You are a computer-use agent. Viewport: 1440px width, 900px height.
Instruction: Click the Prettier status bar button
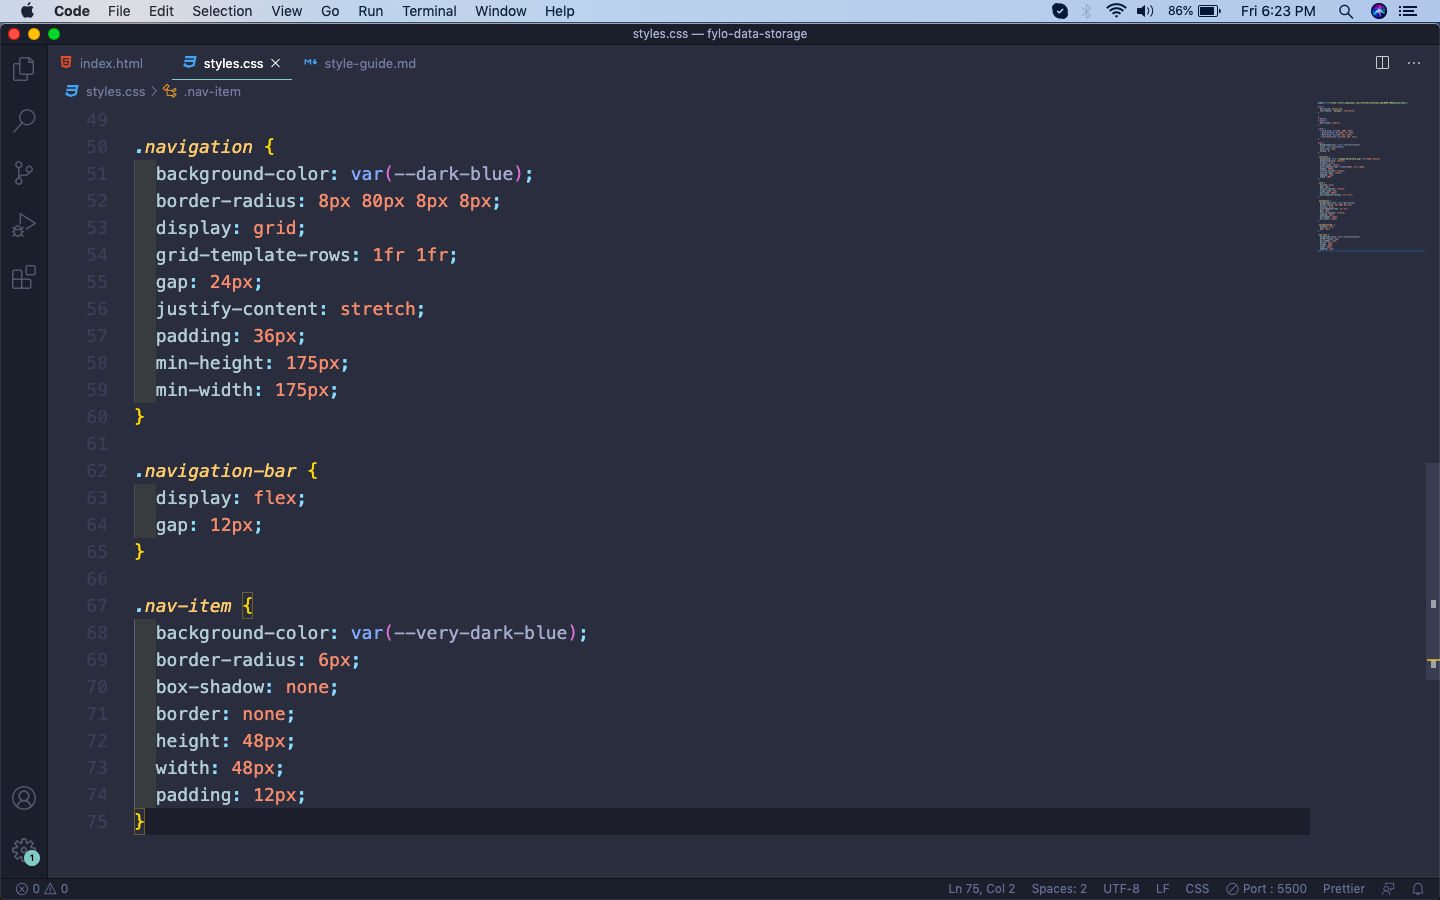pyautogui.click(x=1343, y=888)
